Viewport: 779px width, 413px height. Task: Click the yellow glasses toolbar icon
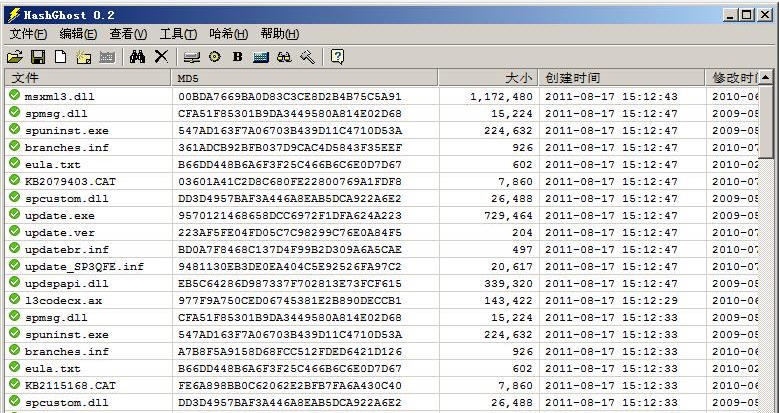pyautogui.click(x=284, y=57)
